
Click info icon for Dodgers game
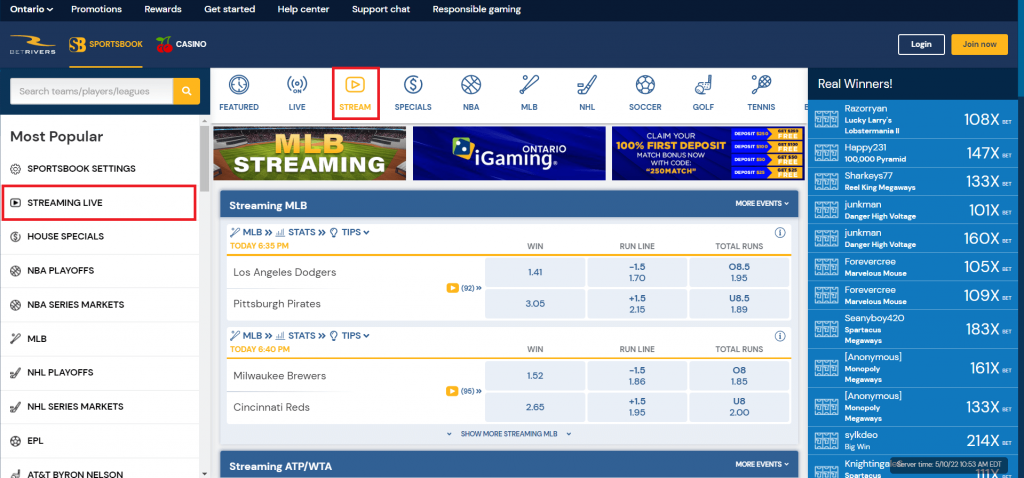coord(779,232)
